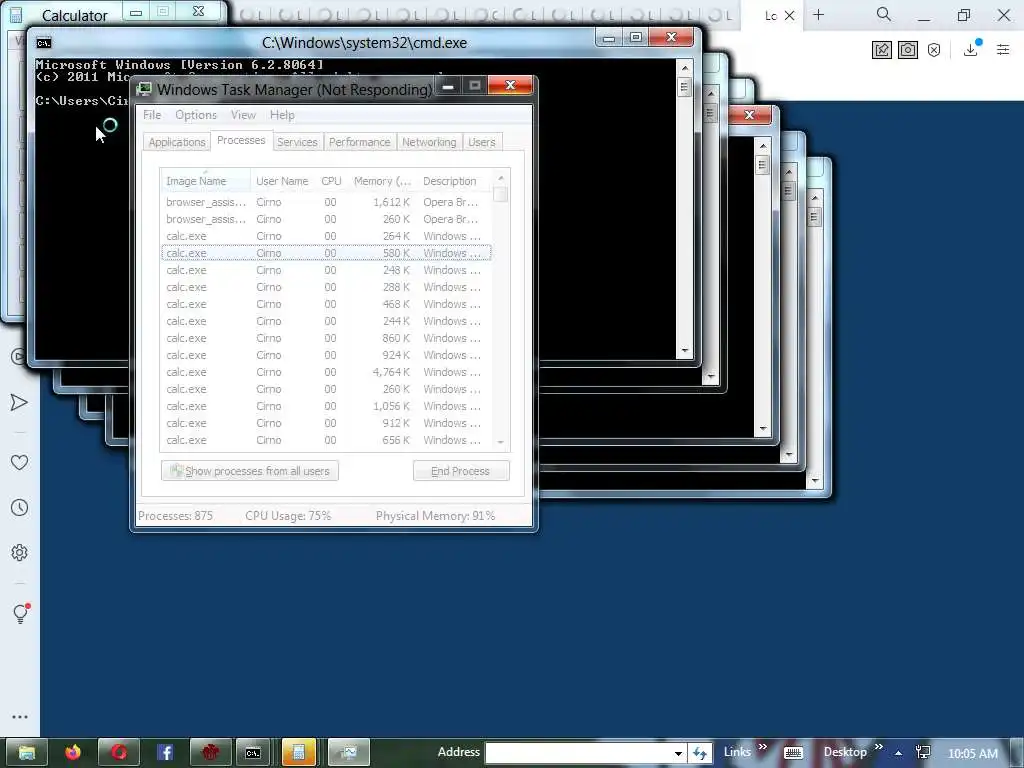This screenshot has width=1024, height=768.
Task: Click the camera snapshot icon in Opera toolbar
Action: [x=908, y=50]
